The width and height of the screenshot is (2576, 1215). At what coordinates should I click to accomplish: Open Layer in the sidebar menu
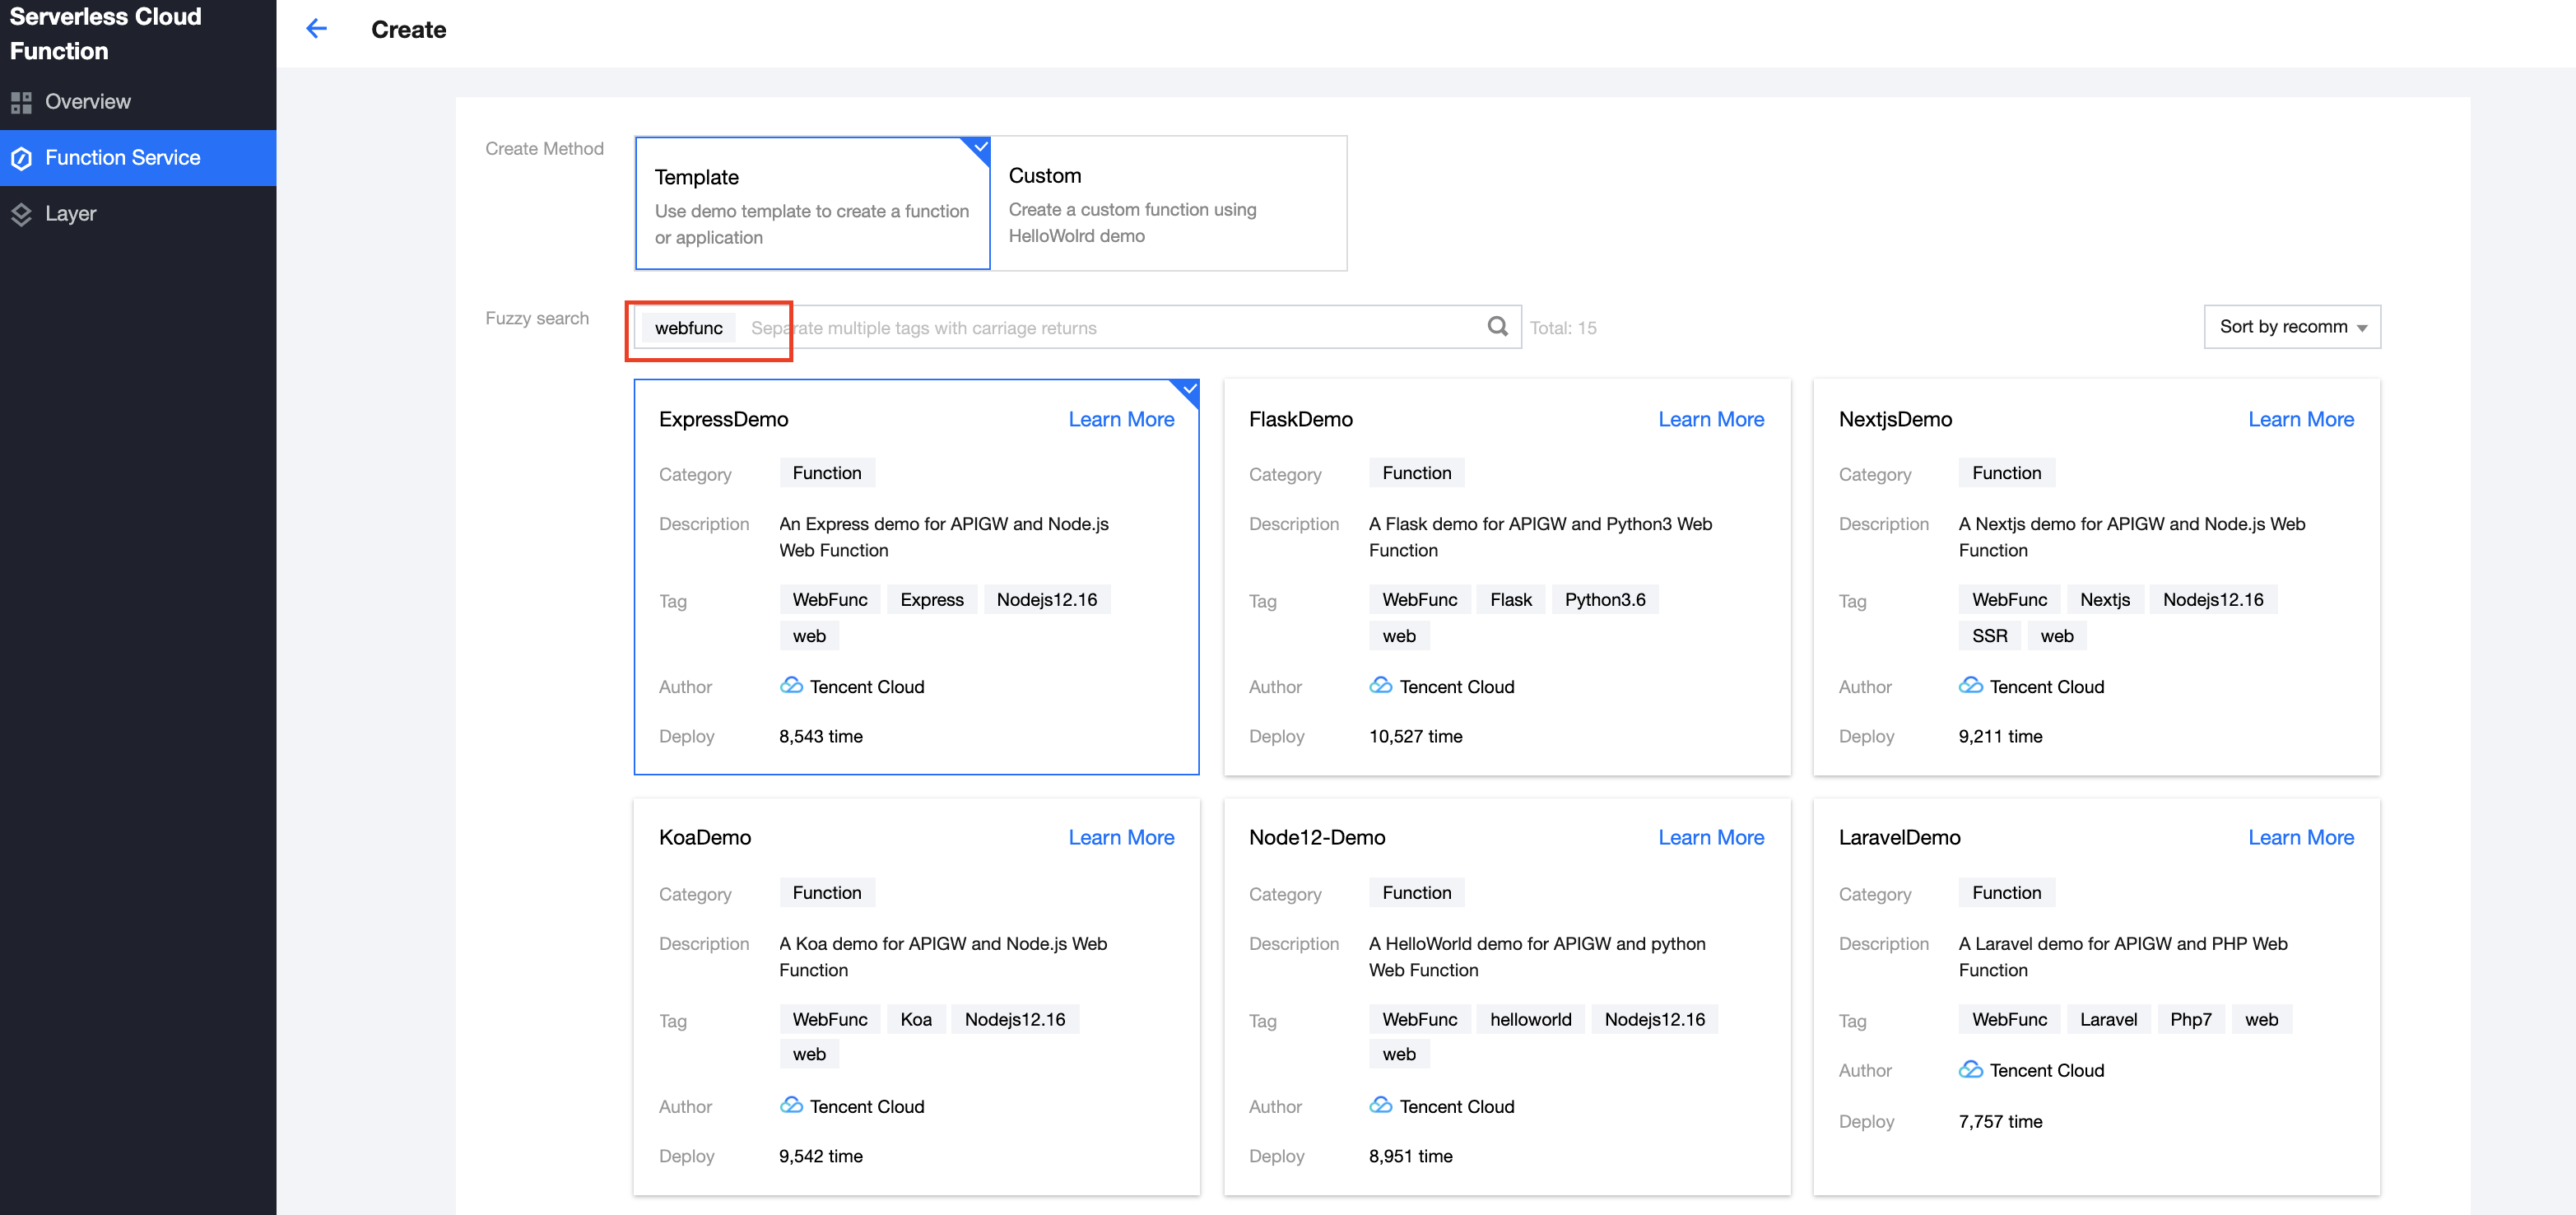(x=70, y=214)
